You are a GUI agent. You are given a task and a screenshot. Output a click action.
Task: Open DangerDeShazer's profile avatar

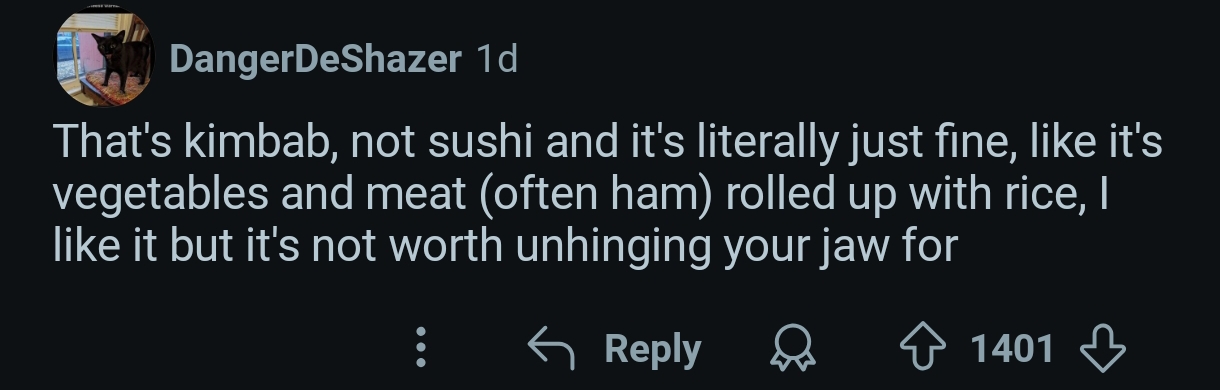point(103,59)
